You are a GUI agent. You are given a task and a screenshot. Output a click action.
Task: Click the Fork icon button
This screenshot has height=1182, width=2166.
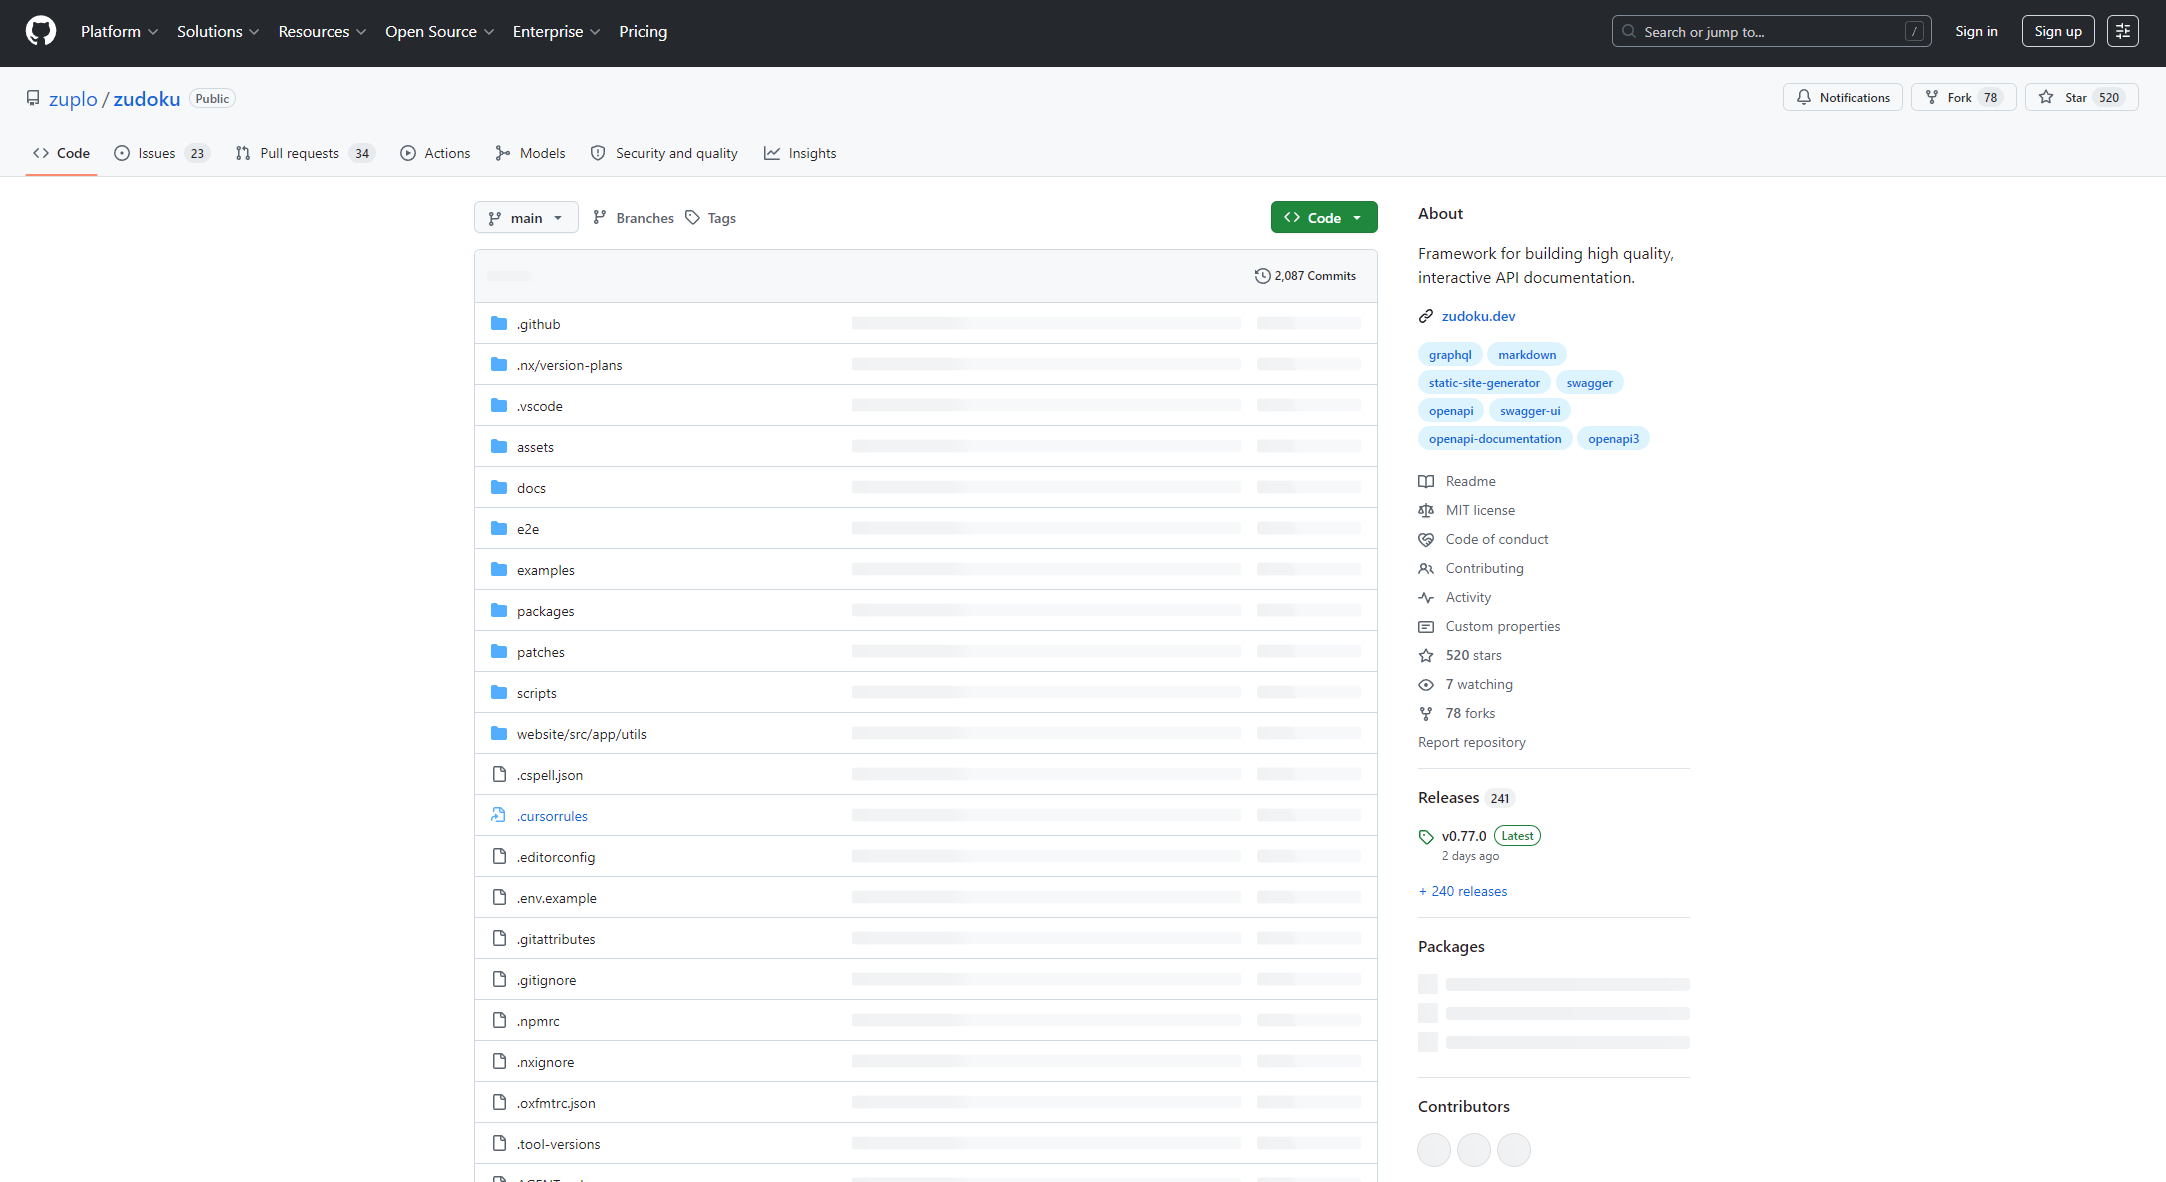pos(1931,97)
